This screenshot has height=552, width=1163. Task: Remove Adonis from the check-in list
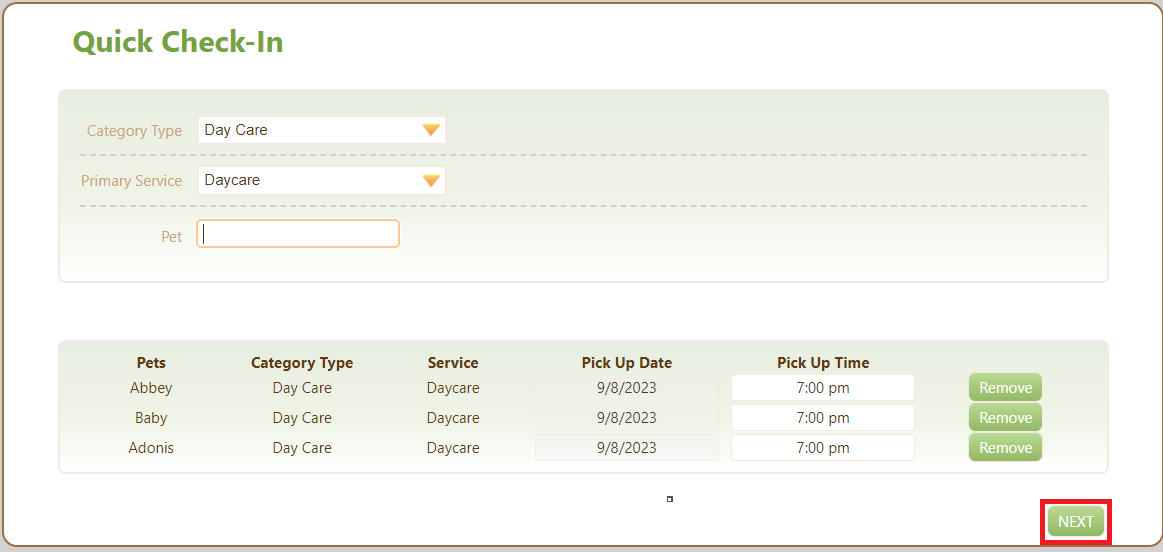pos(1005,448)
